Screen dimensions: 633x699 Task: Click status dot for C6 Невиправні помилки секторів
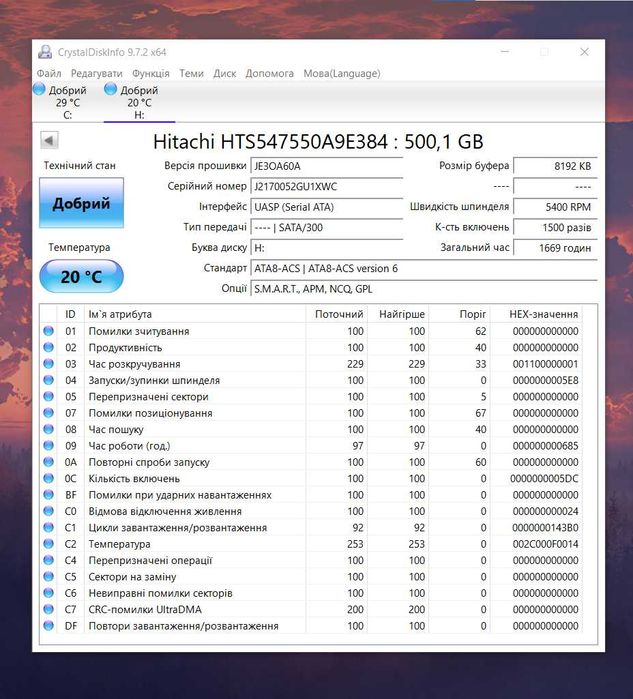(49, 593)
